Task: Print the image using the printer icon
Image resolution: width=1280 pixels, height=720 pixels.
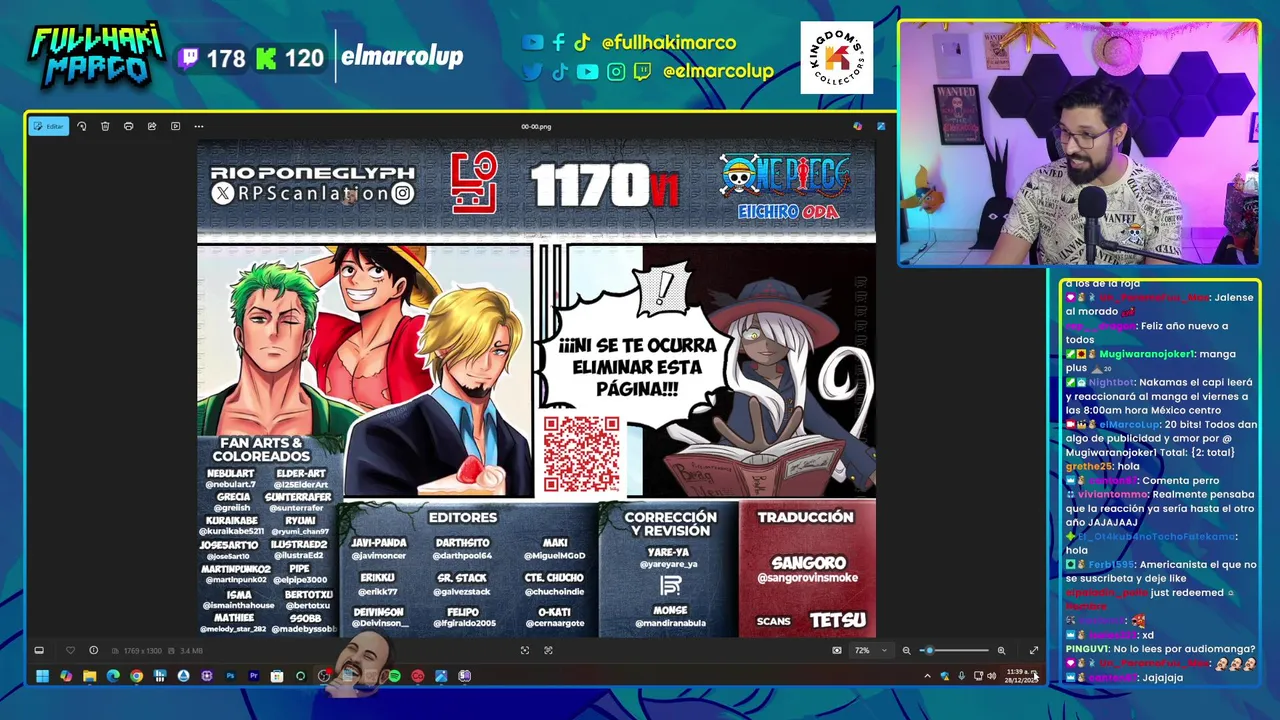Action: [x=128, y=126]
